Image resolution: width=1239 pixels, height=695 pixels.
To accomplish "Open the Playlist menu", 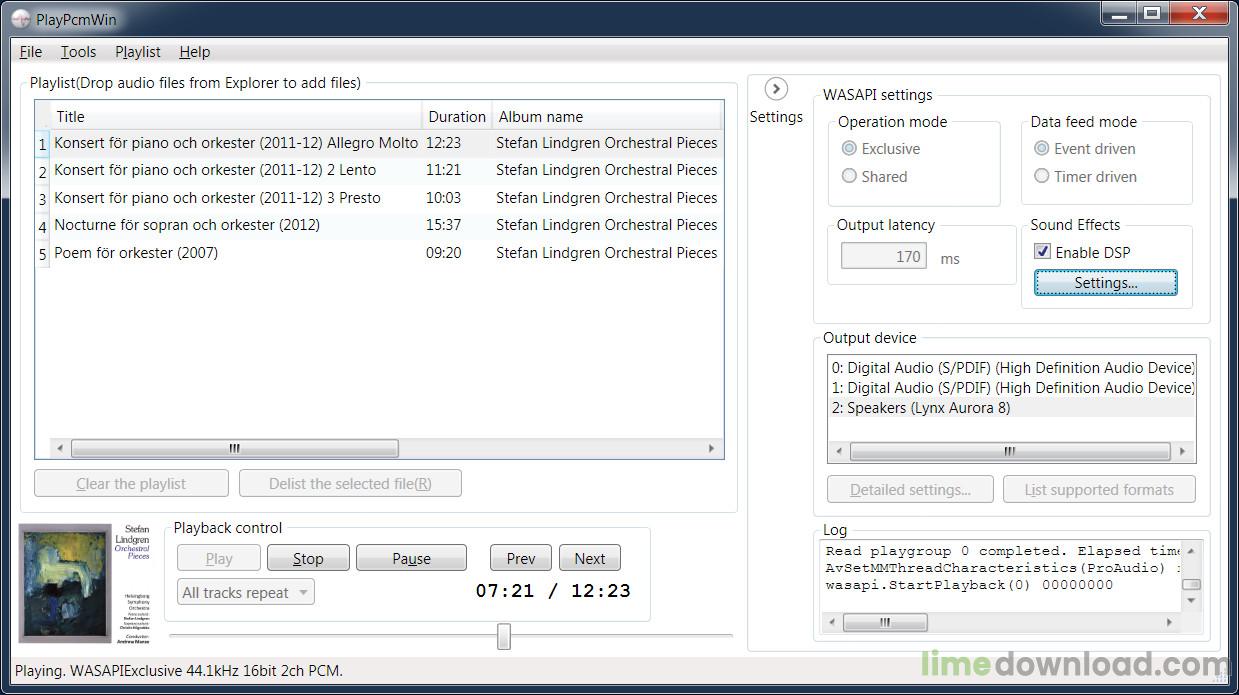I will (x=138, y=52).
